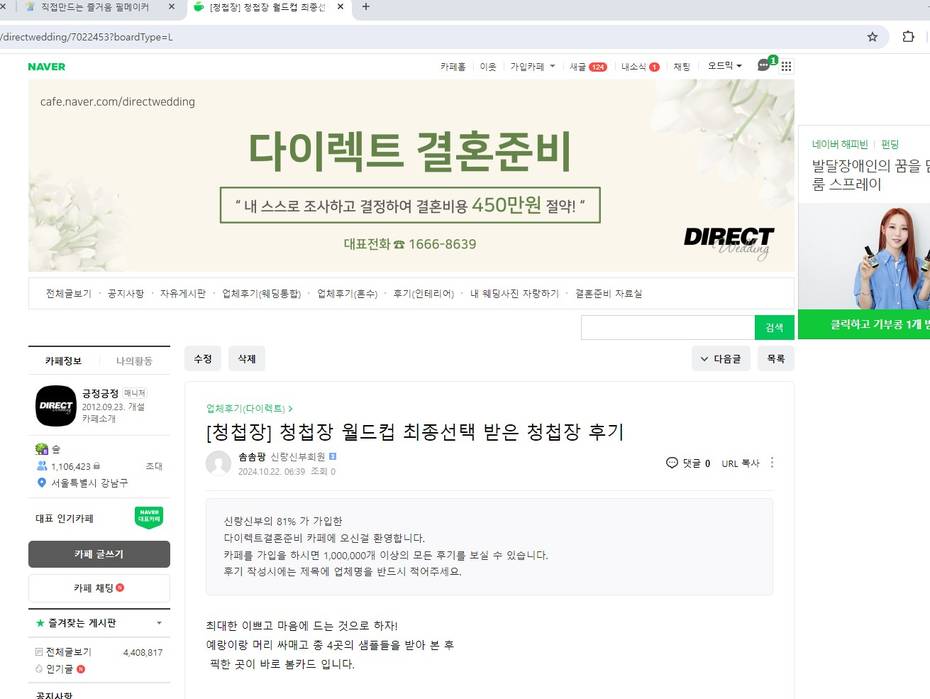Viewport: 930px width, 699px height.
Task: Open the 자유게시판 menu
Action: pyautogui.click(x=183, y=293)
